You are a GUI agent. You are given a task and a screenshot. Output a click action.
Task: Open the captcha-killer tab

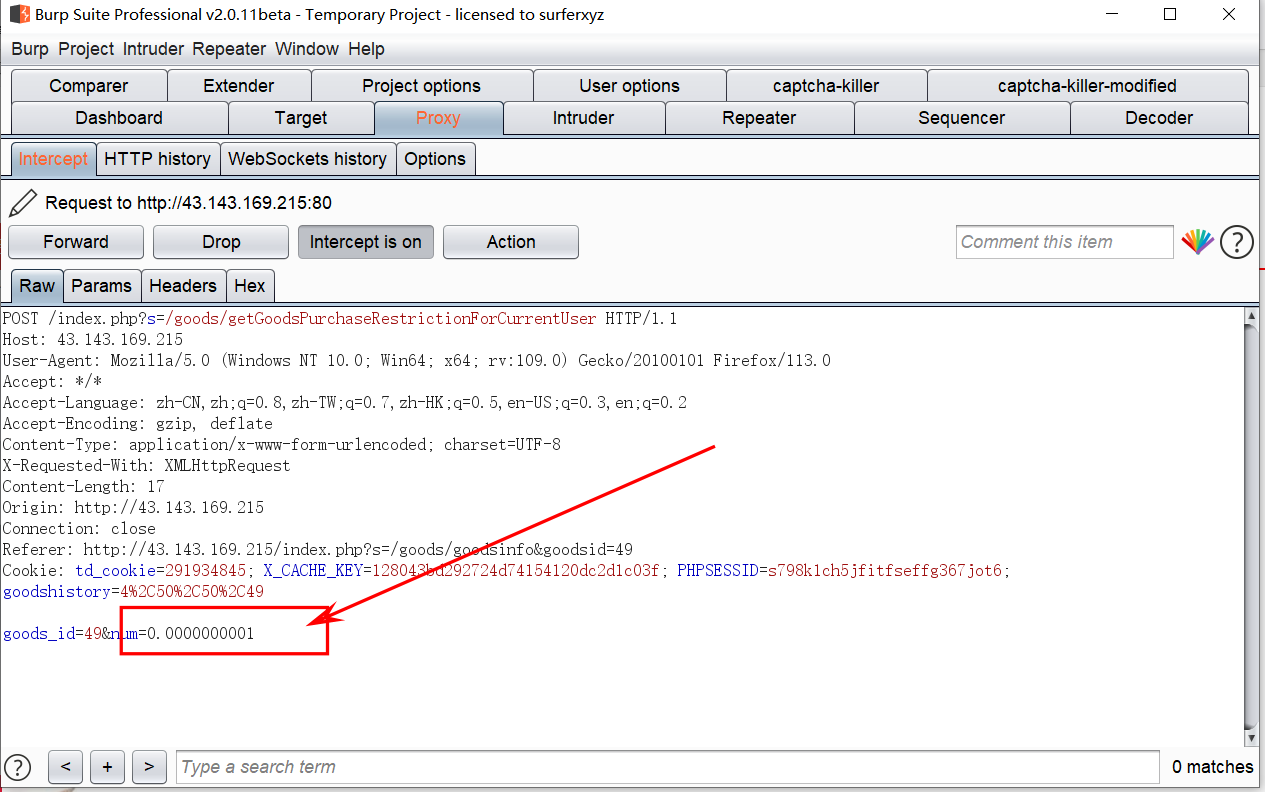826,86
